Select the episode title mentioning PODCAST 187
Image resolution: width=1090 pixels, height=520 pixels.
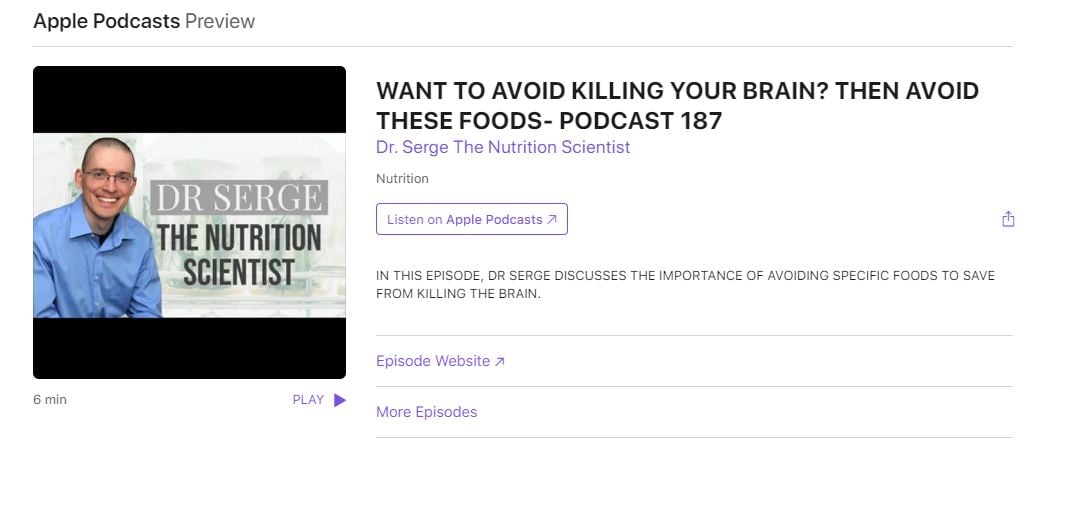[x=678, y=106]
